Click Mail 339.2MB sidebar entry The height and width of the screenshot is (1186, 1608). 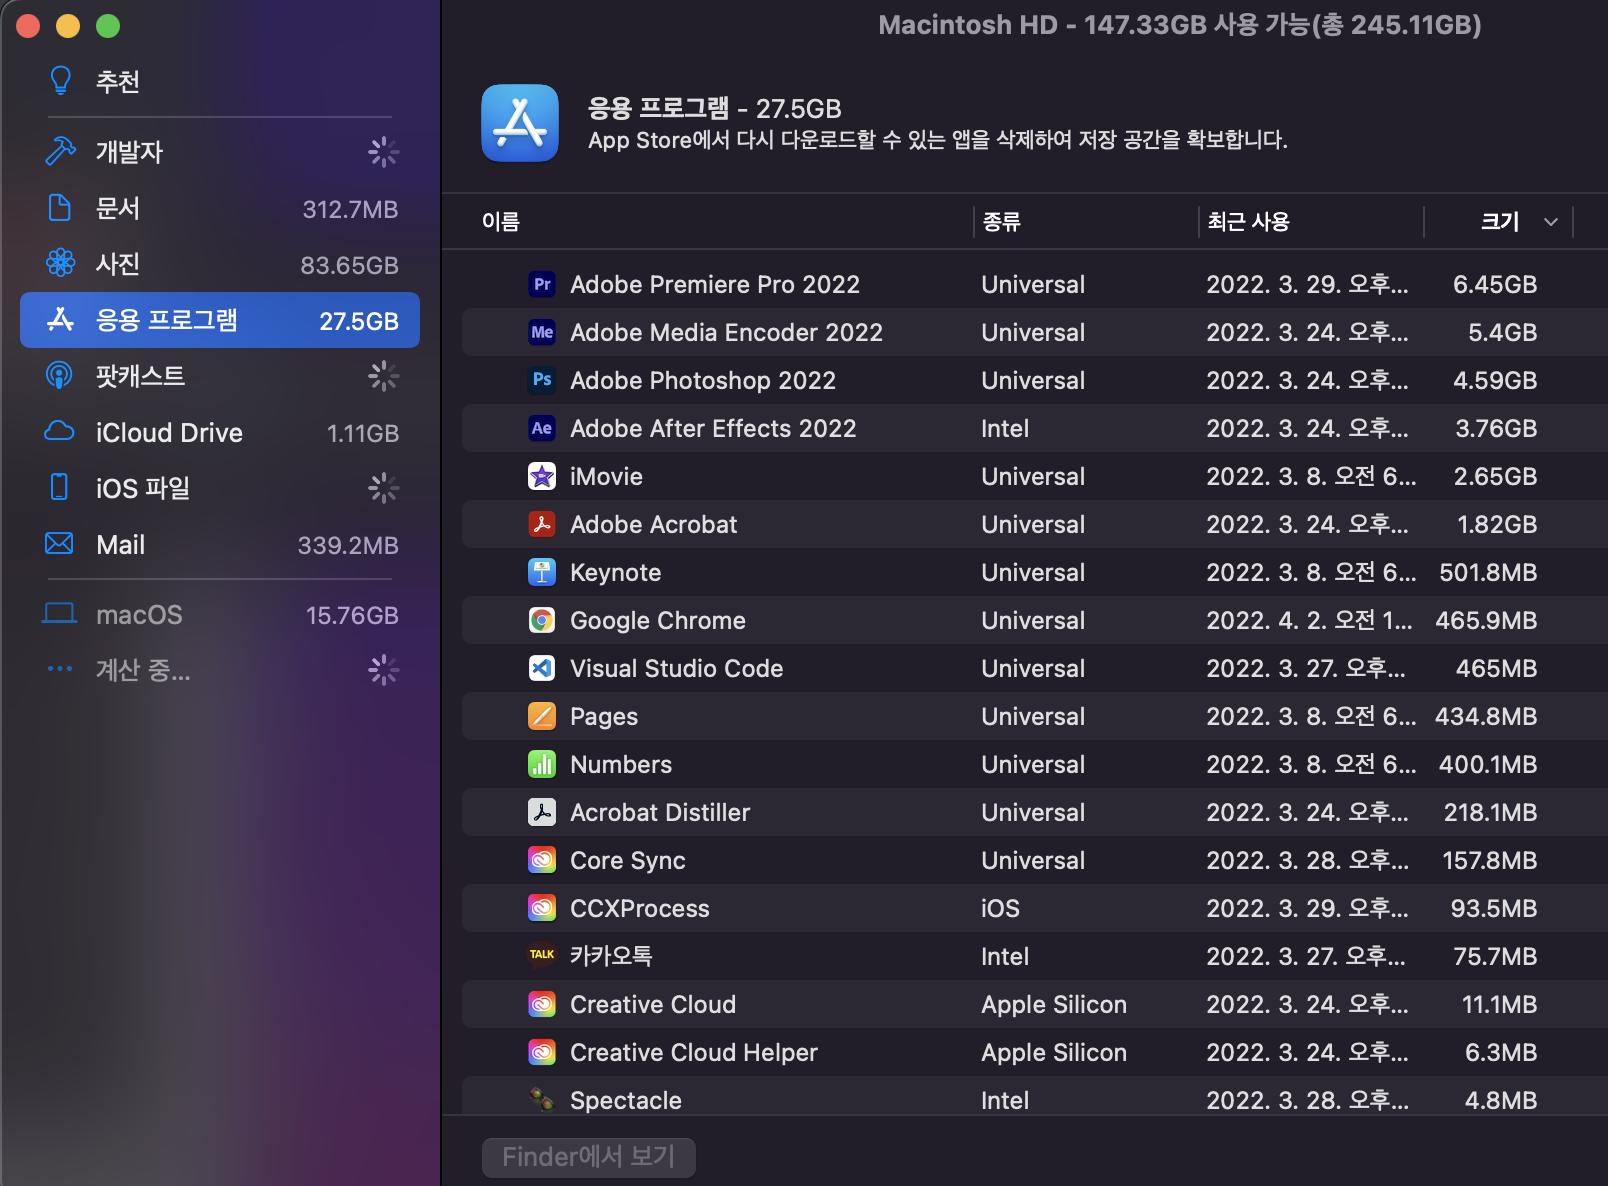pos(220,544)
